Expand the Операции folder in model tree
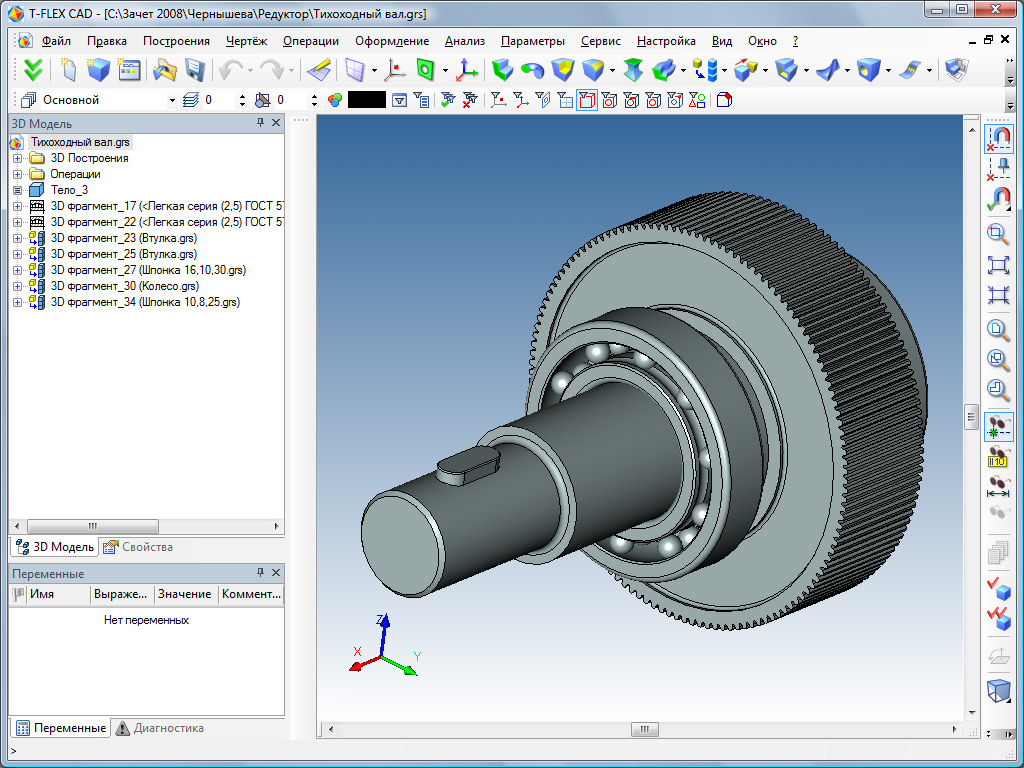The image size is (1024, 768). (17, 174)
